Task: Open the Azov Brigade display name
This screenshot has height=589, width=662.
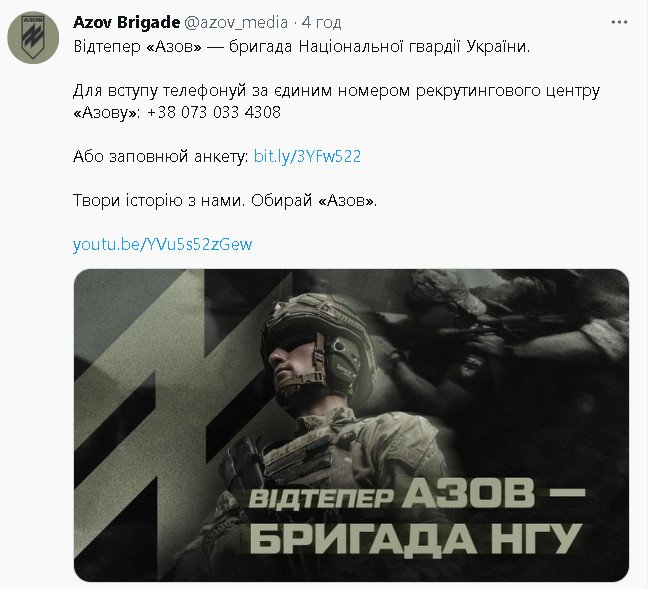Action: [126, 22]
